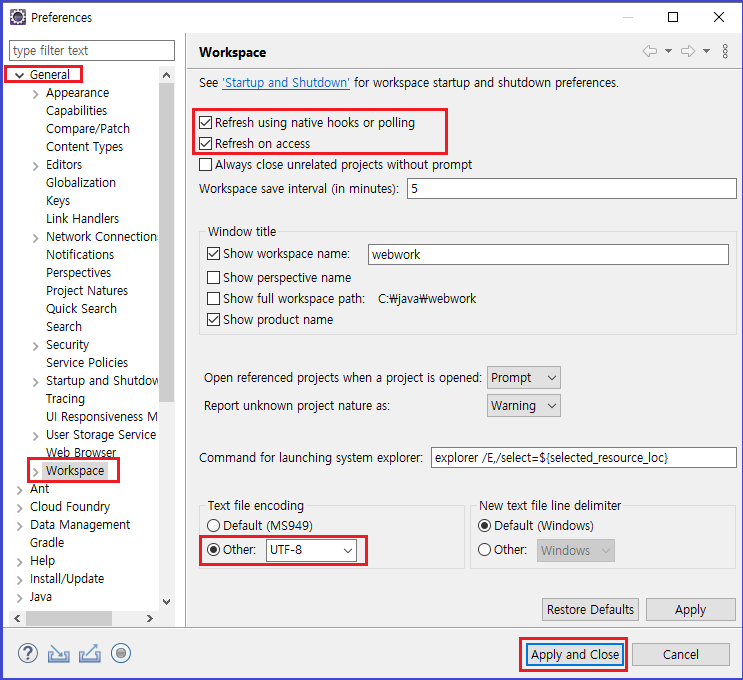Open the Help question mark icon
The image size is (743, 680).
[28, 653]
